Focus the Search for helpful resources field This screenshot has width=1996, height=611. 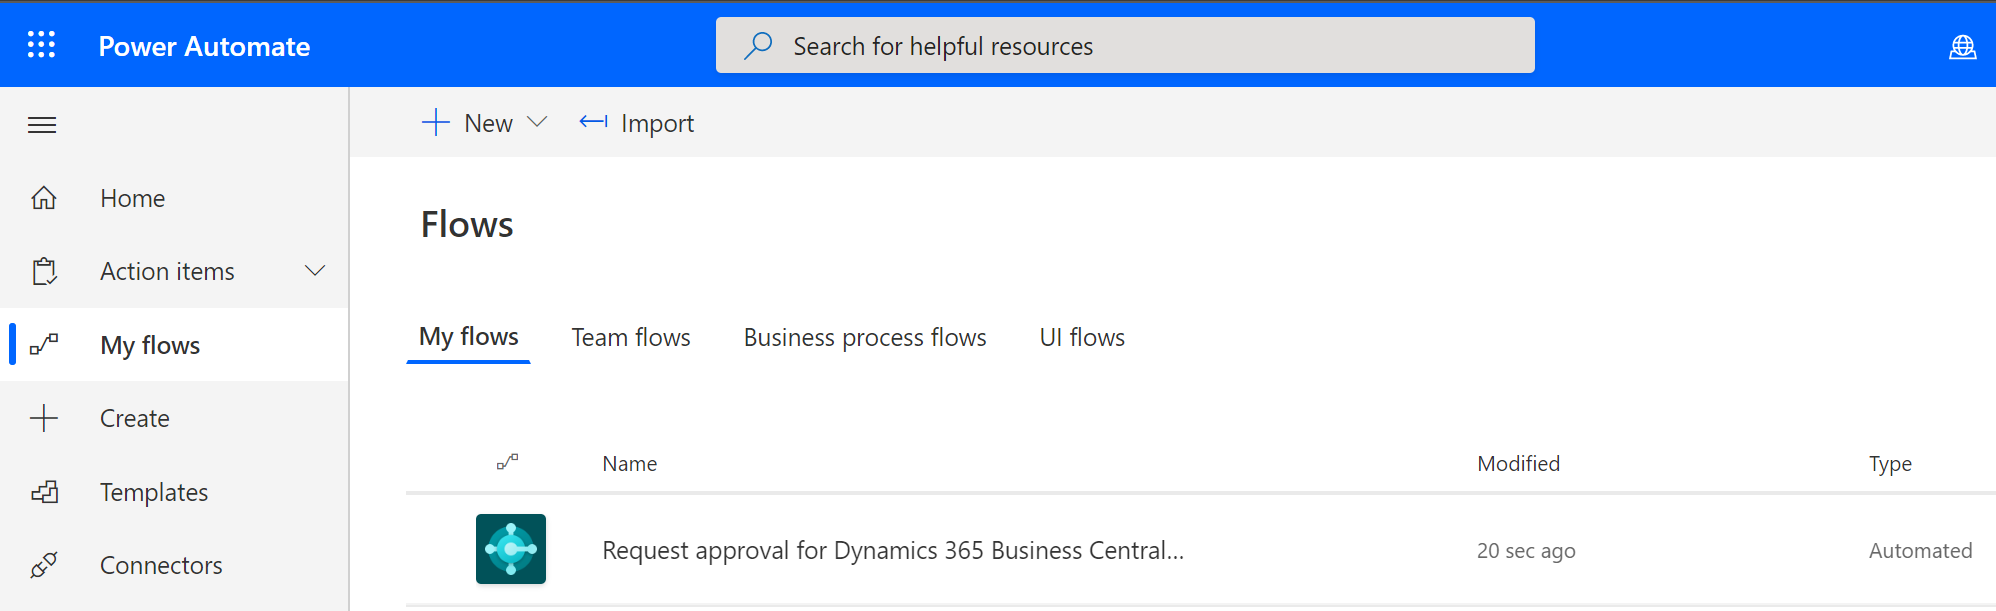pos(1125,45)
